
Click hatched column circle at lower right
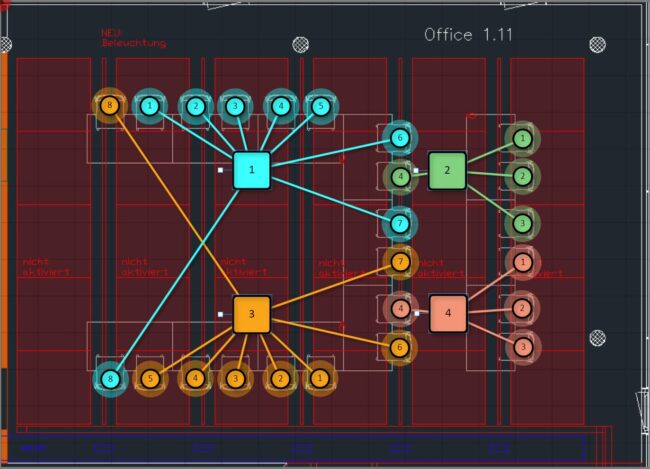(597, 338)
